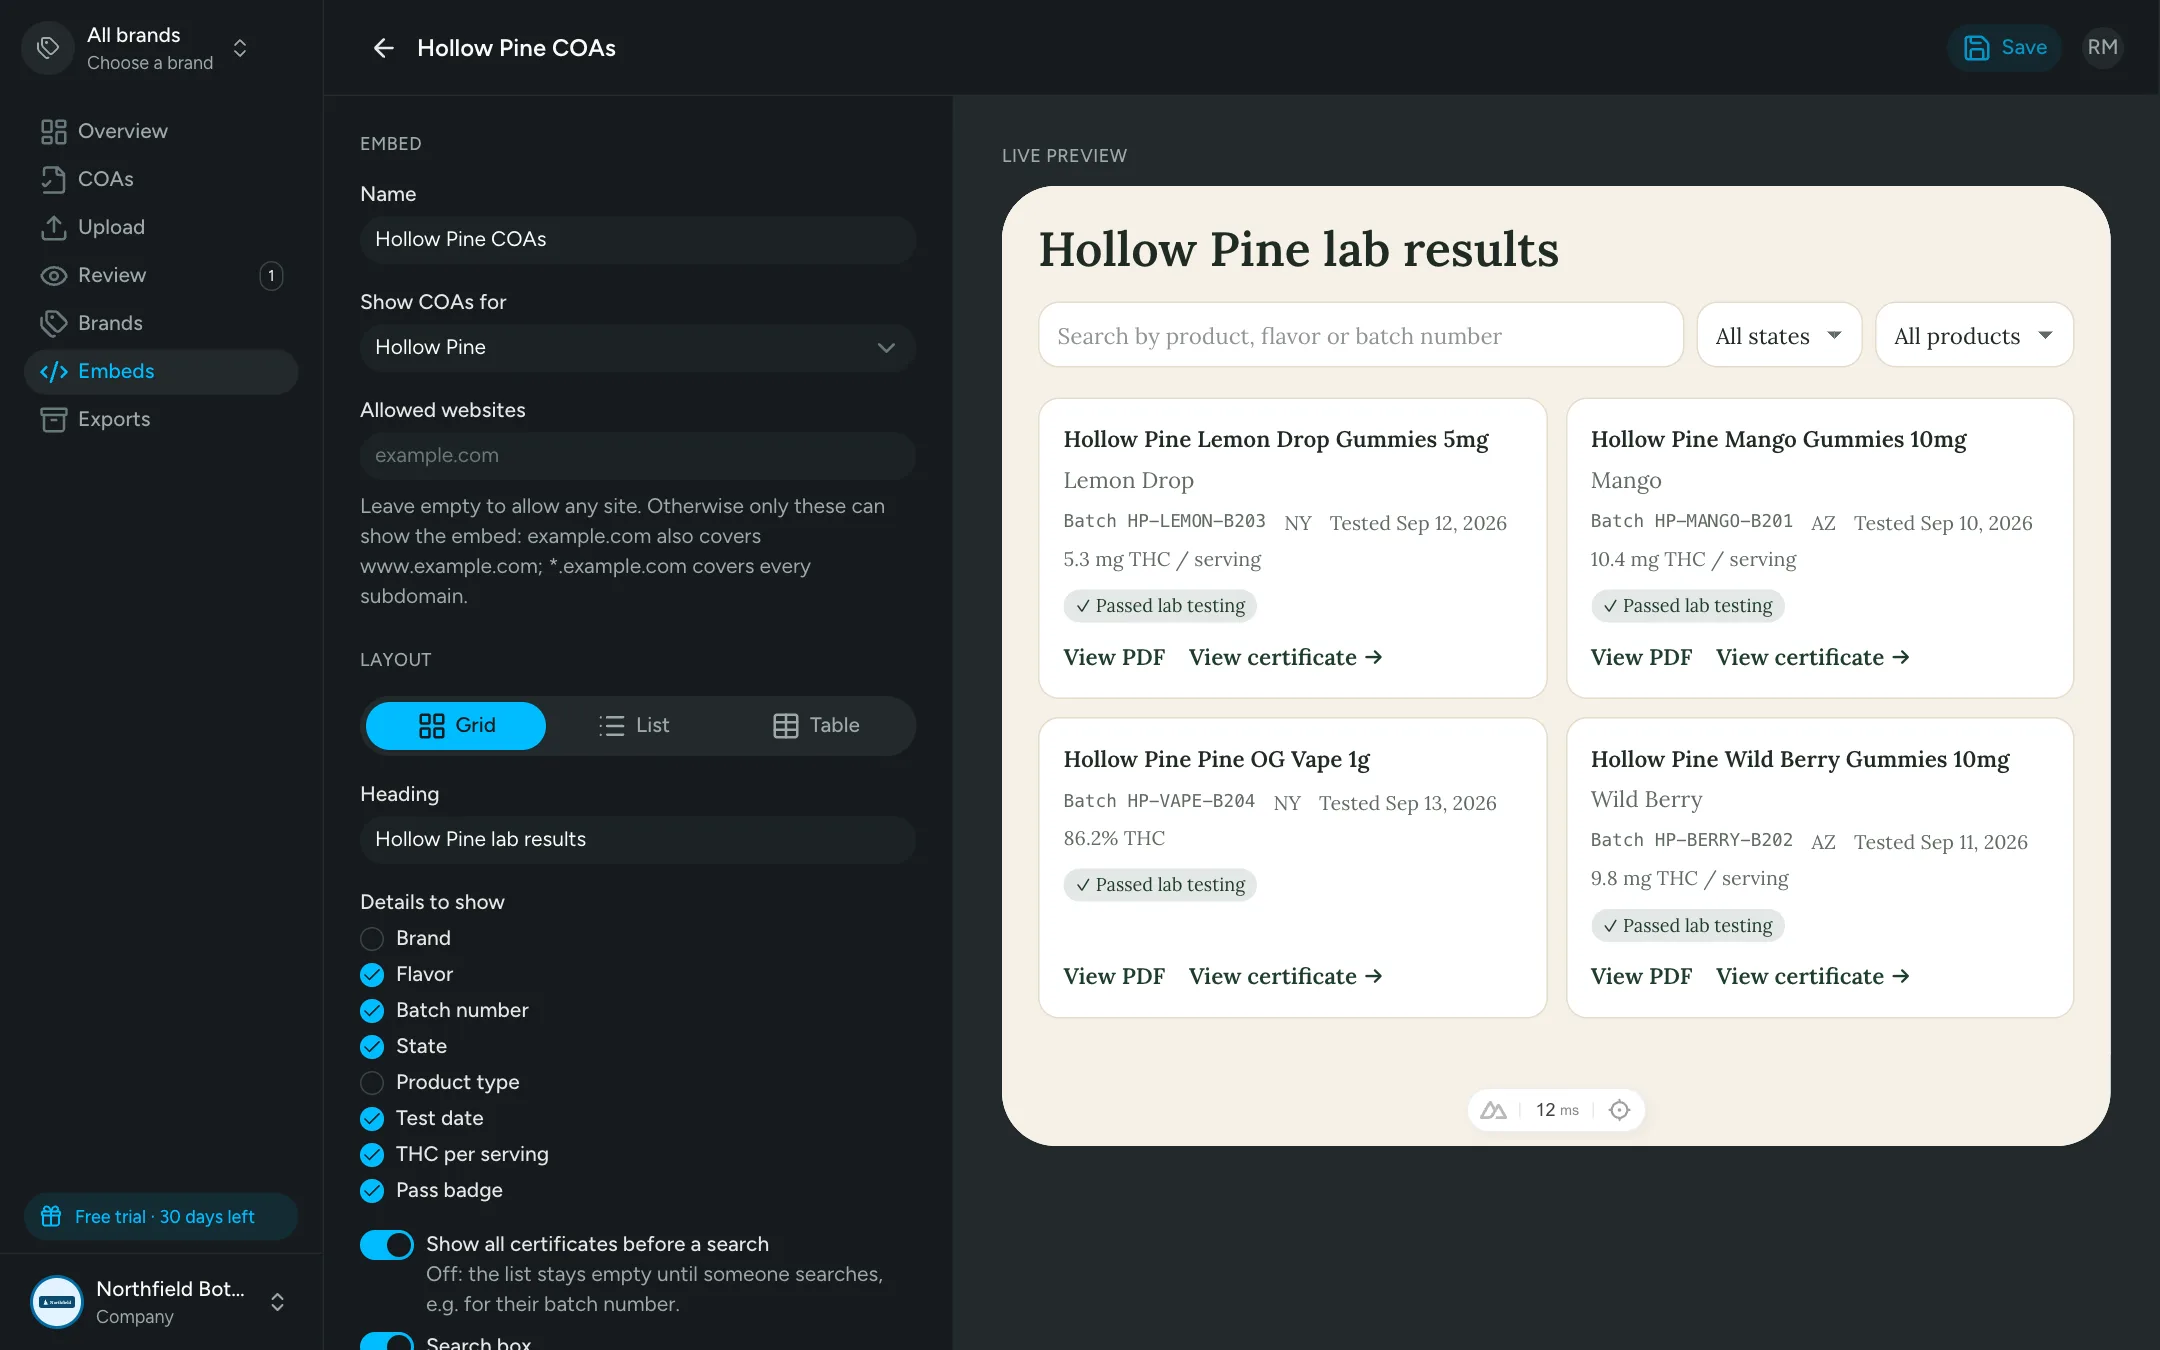Click the Overview dashboard icon
Screen dimensions: 2160x1350
click(x=53, y=132)
